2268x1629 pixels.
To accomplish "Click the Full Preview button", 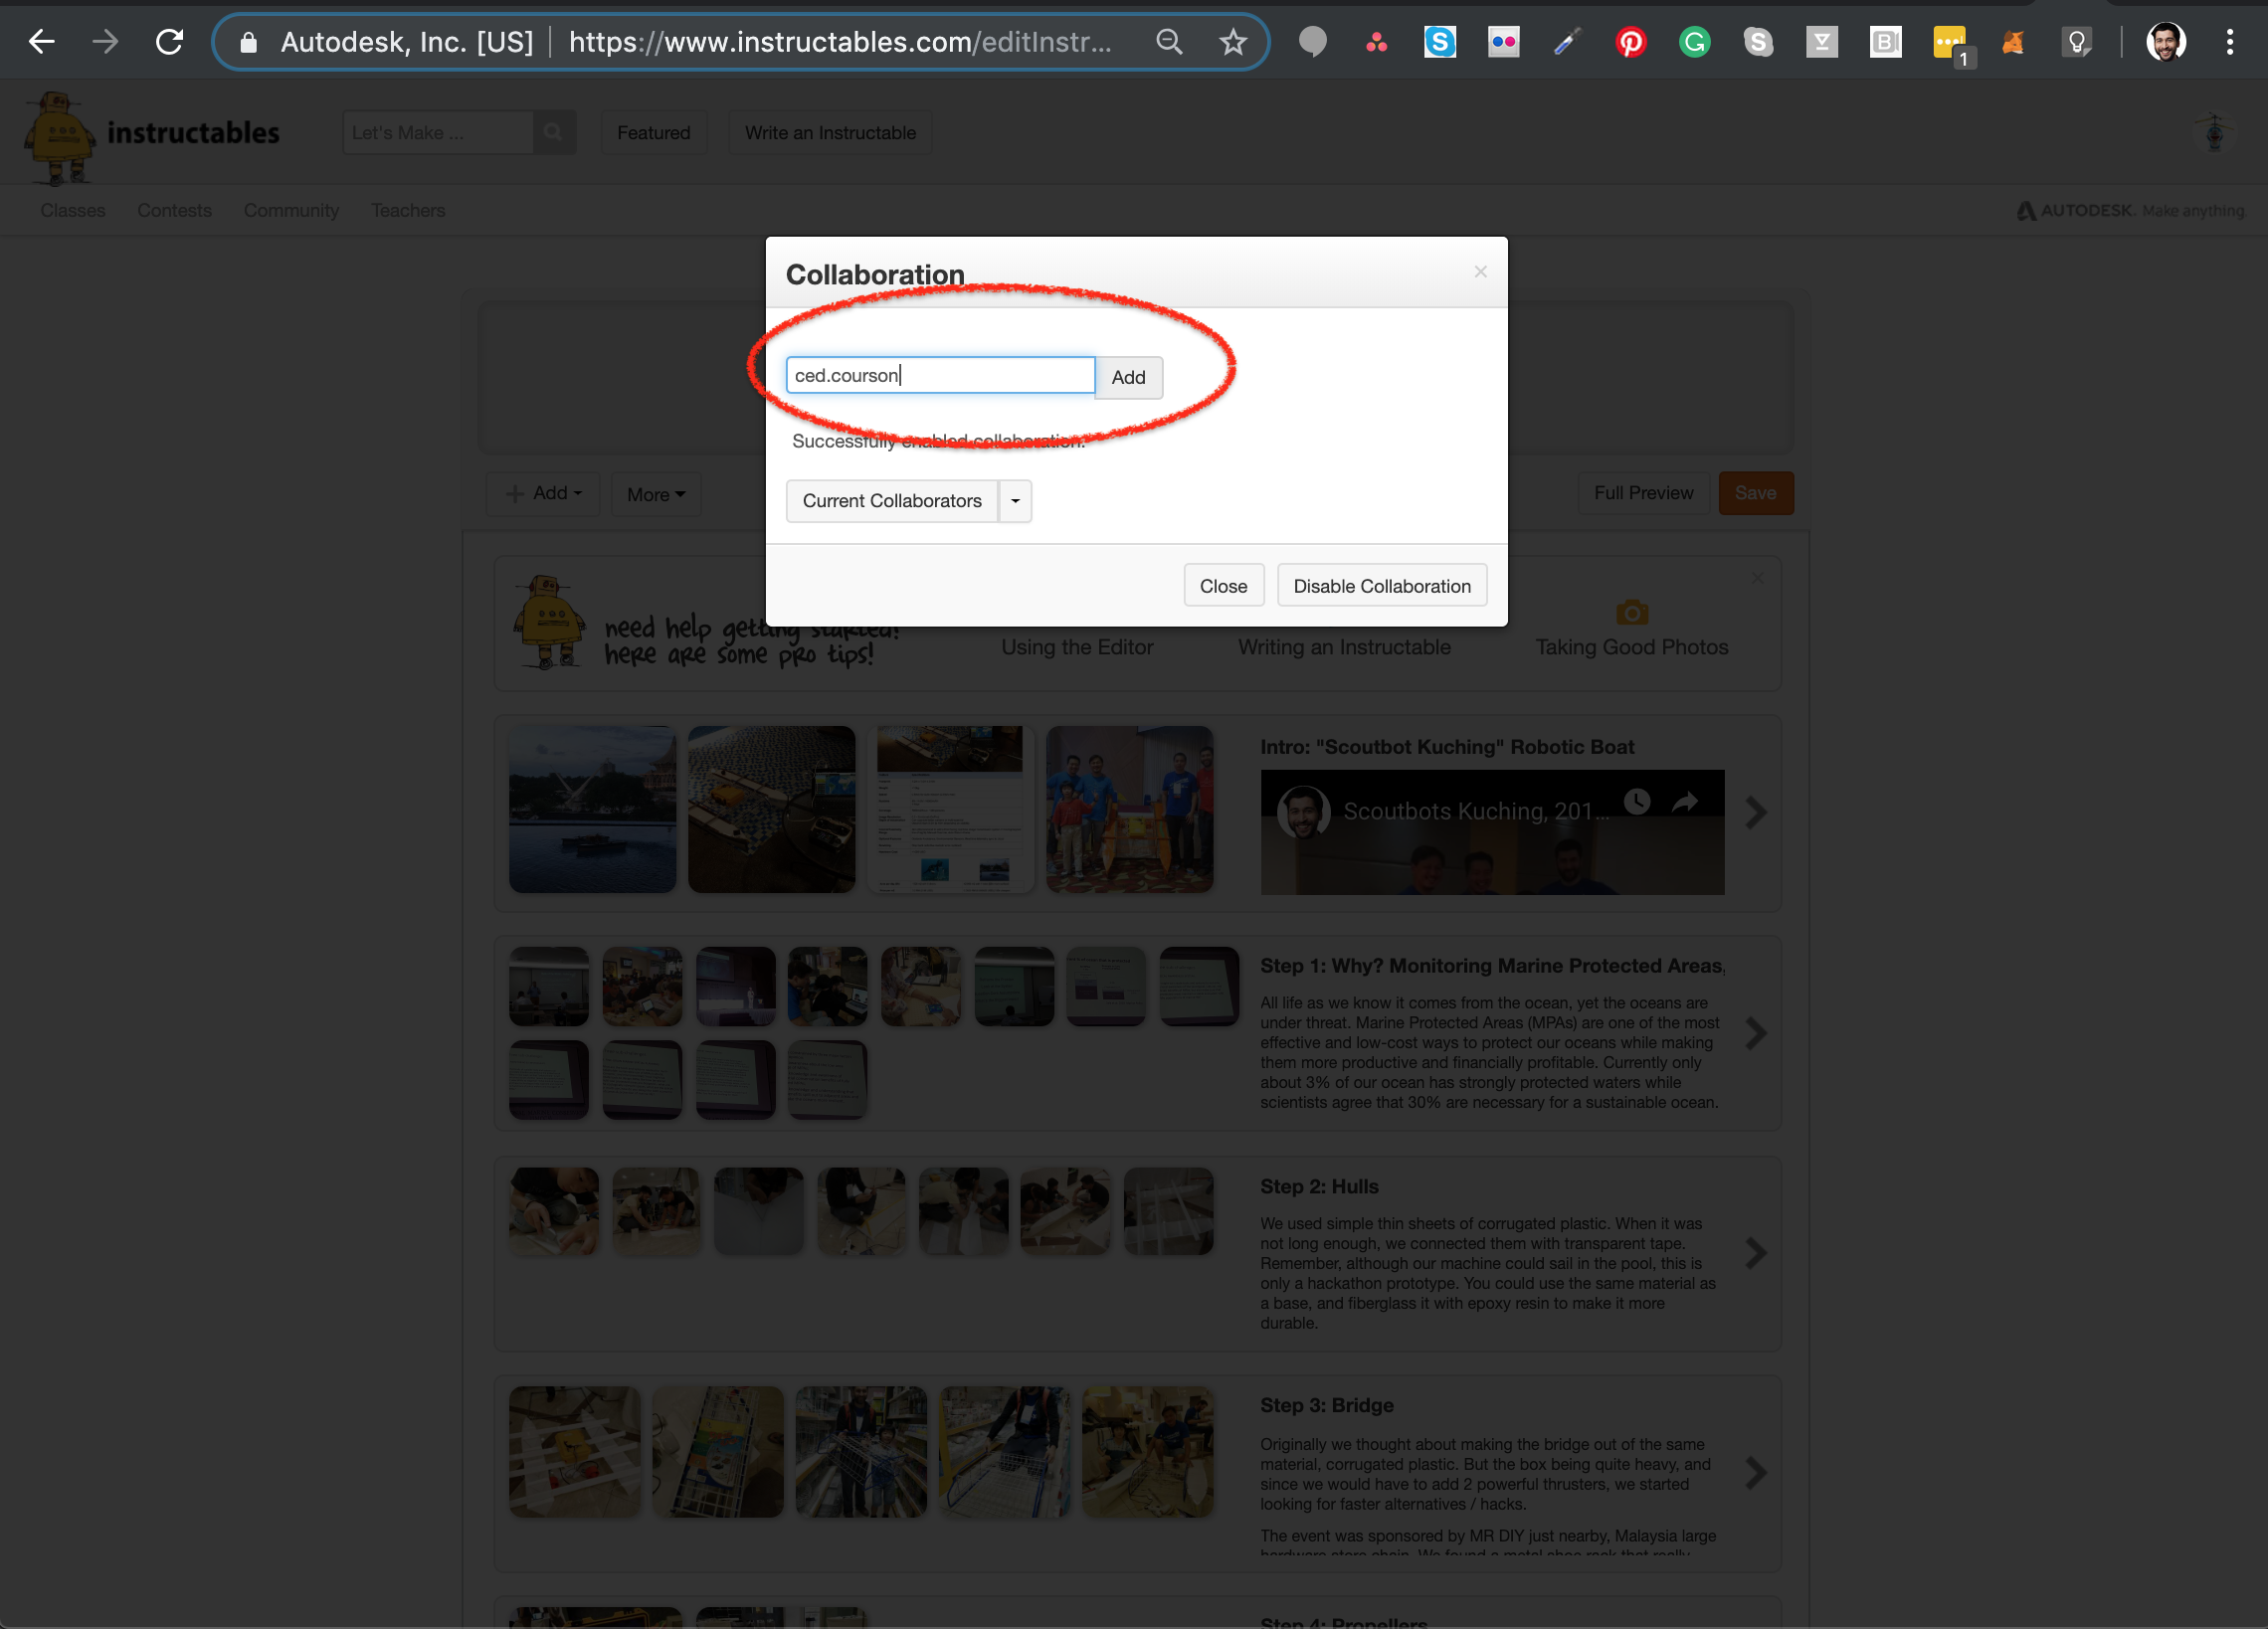I will tap(1644, 493).
